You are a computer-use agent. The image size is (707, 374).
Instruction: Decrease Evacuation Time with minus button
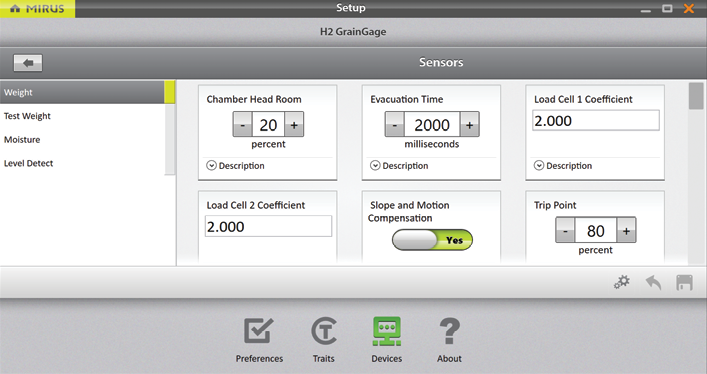coord(395,125)
